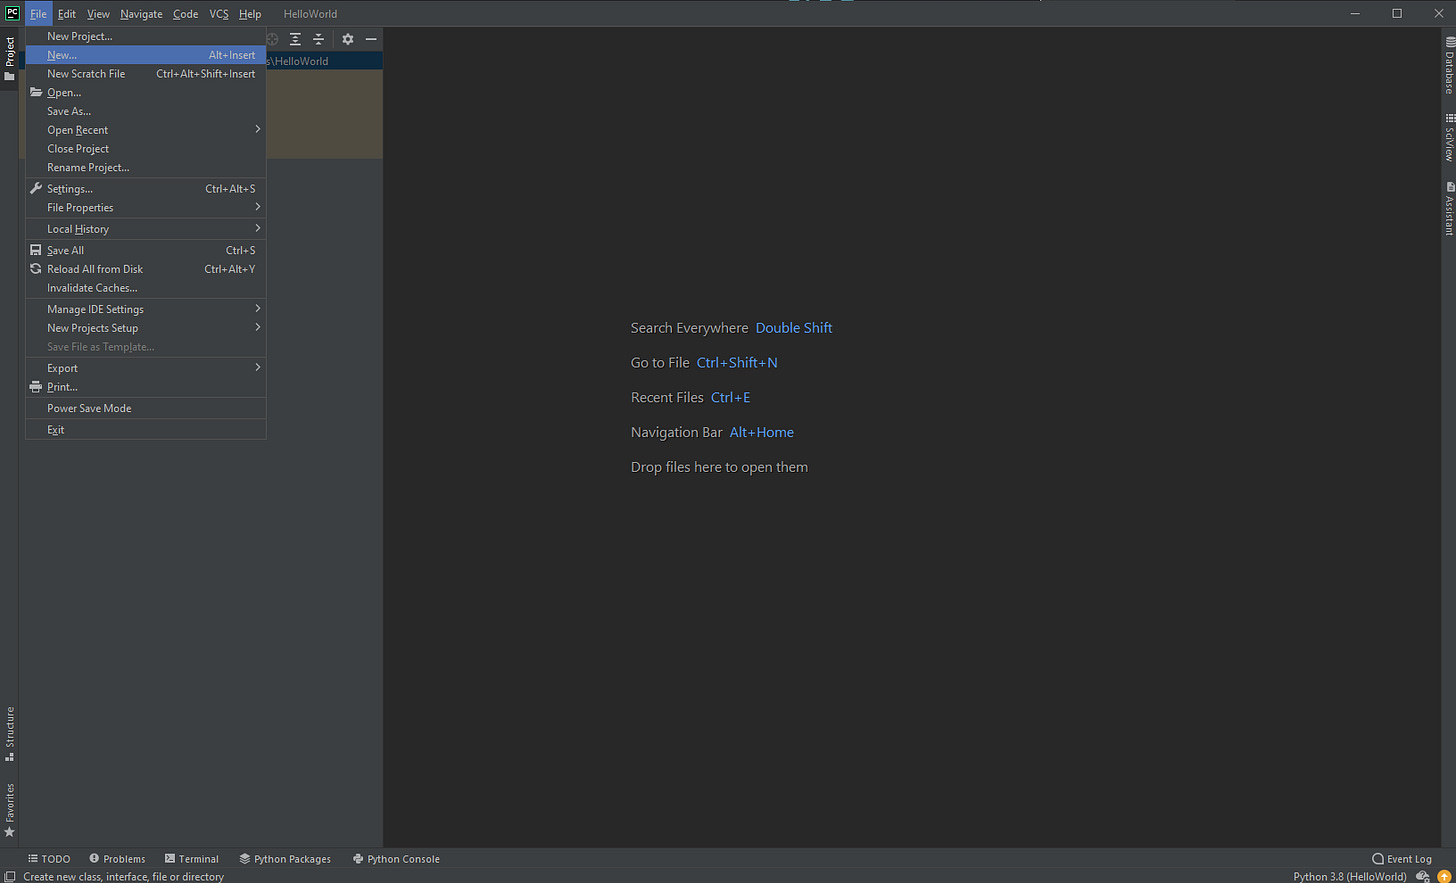
Task: Open the Python Packages tool window
Action: [285, 859]
